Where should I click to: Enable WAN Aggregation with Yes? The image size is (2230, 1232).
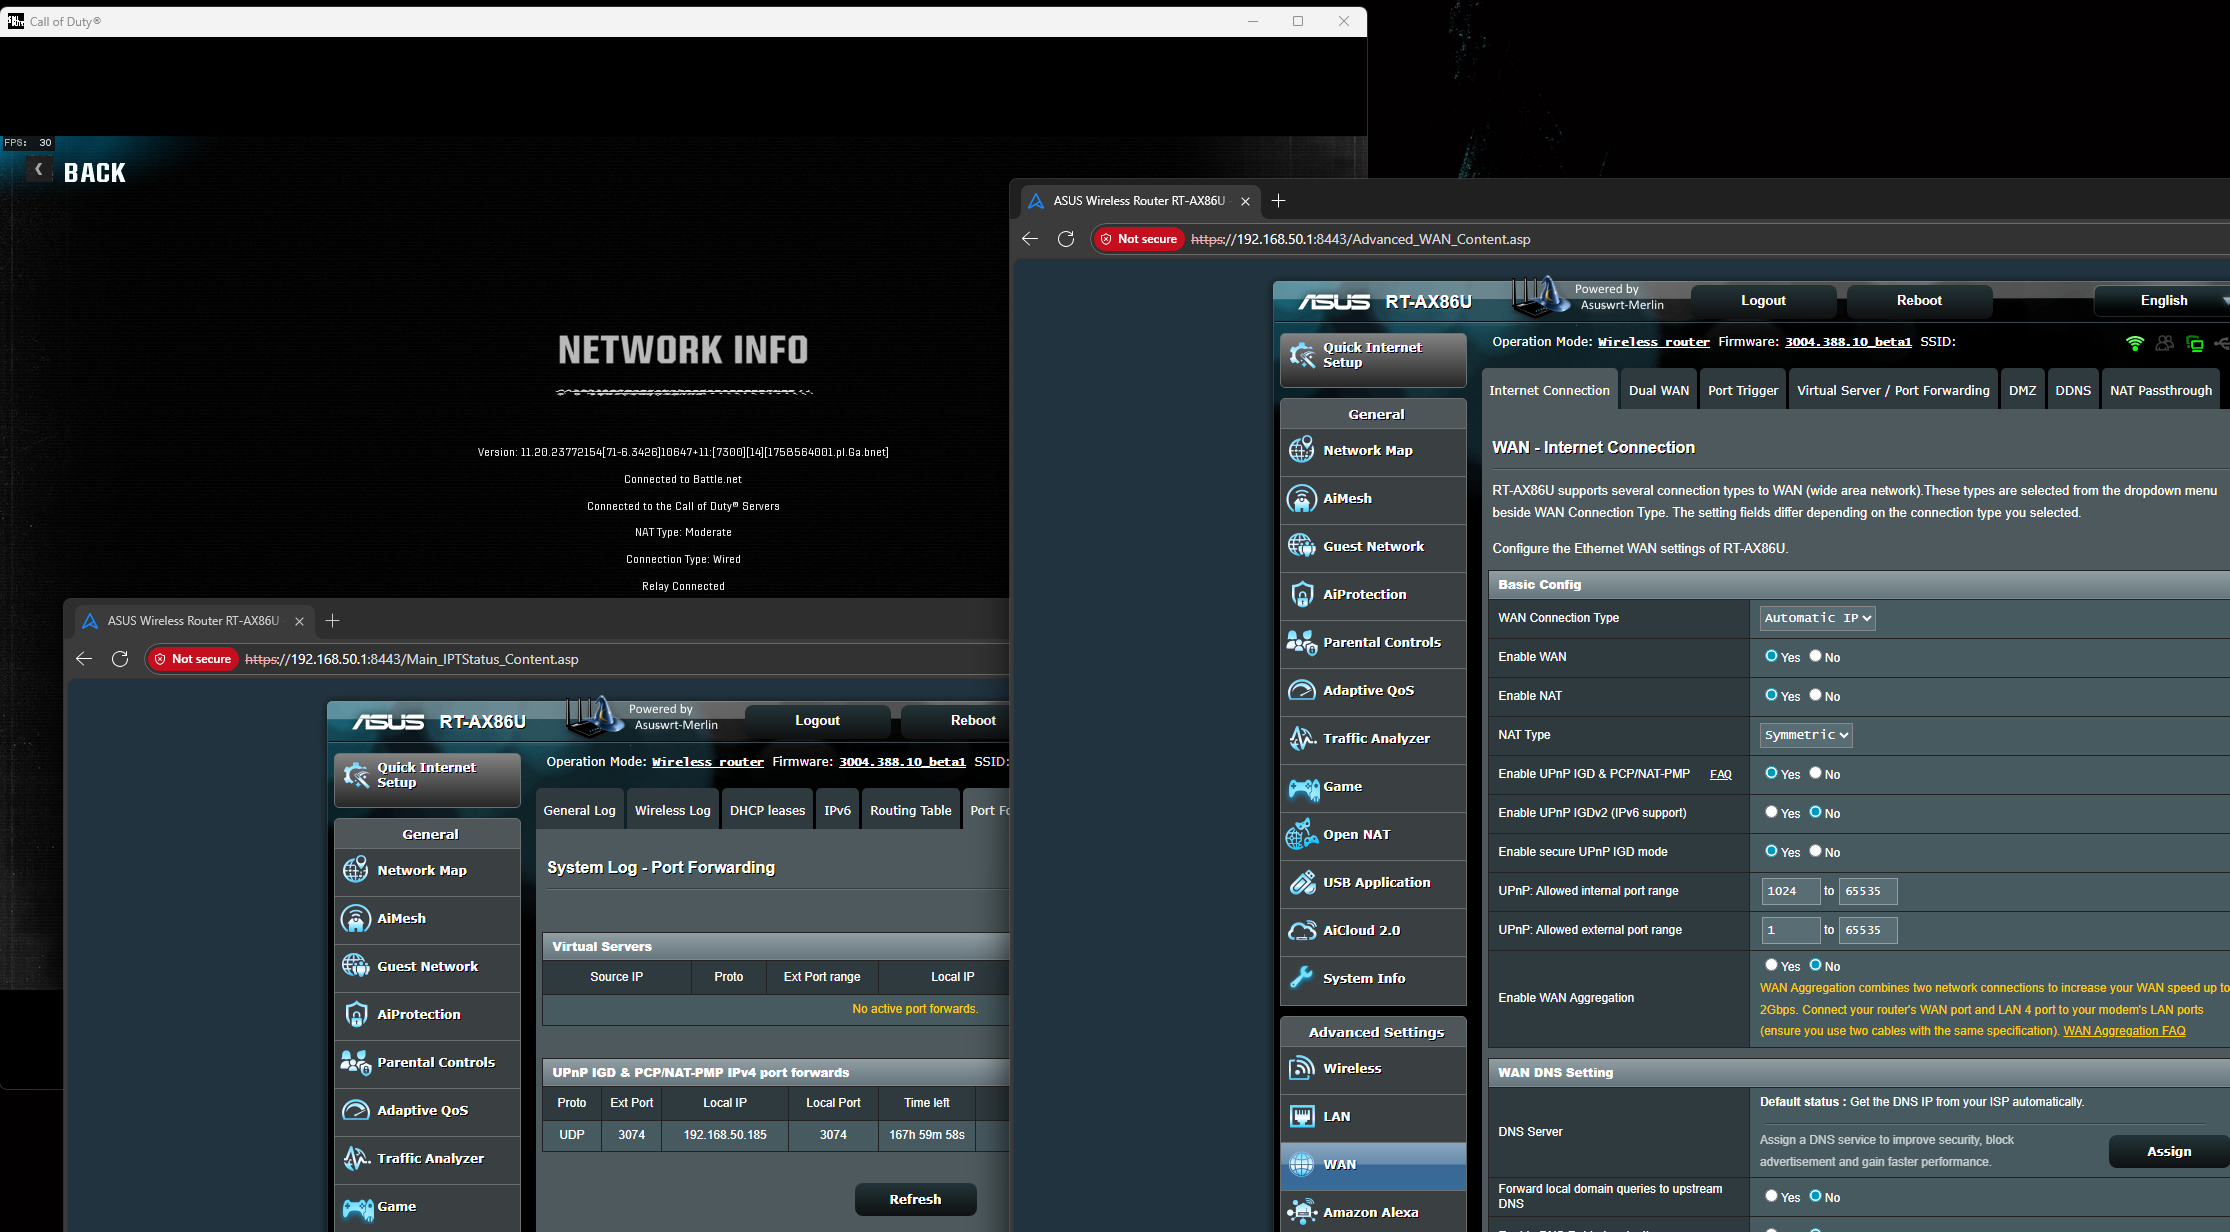click(1771, 965)
